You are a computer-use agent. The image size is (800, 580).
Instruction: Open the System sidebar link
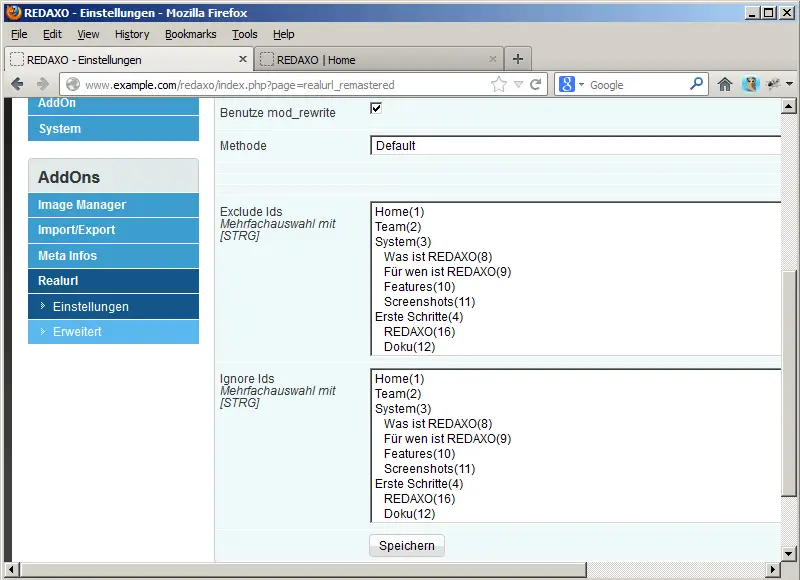(x=113, y=129)
